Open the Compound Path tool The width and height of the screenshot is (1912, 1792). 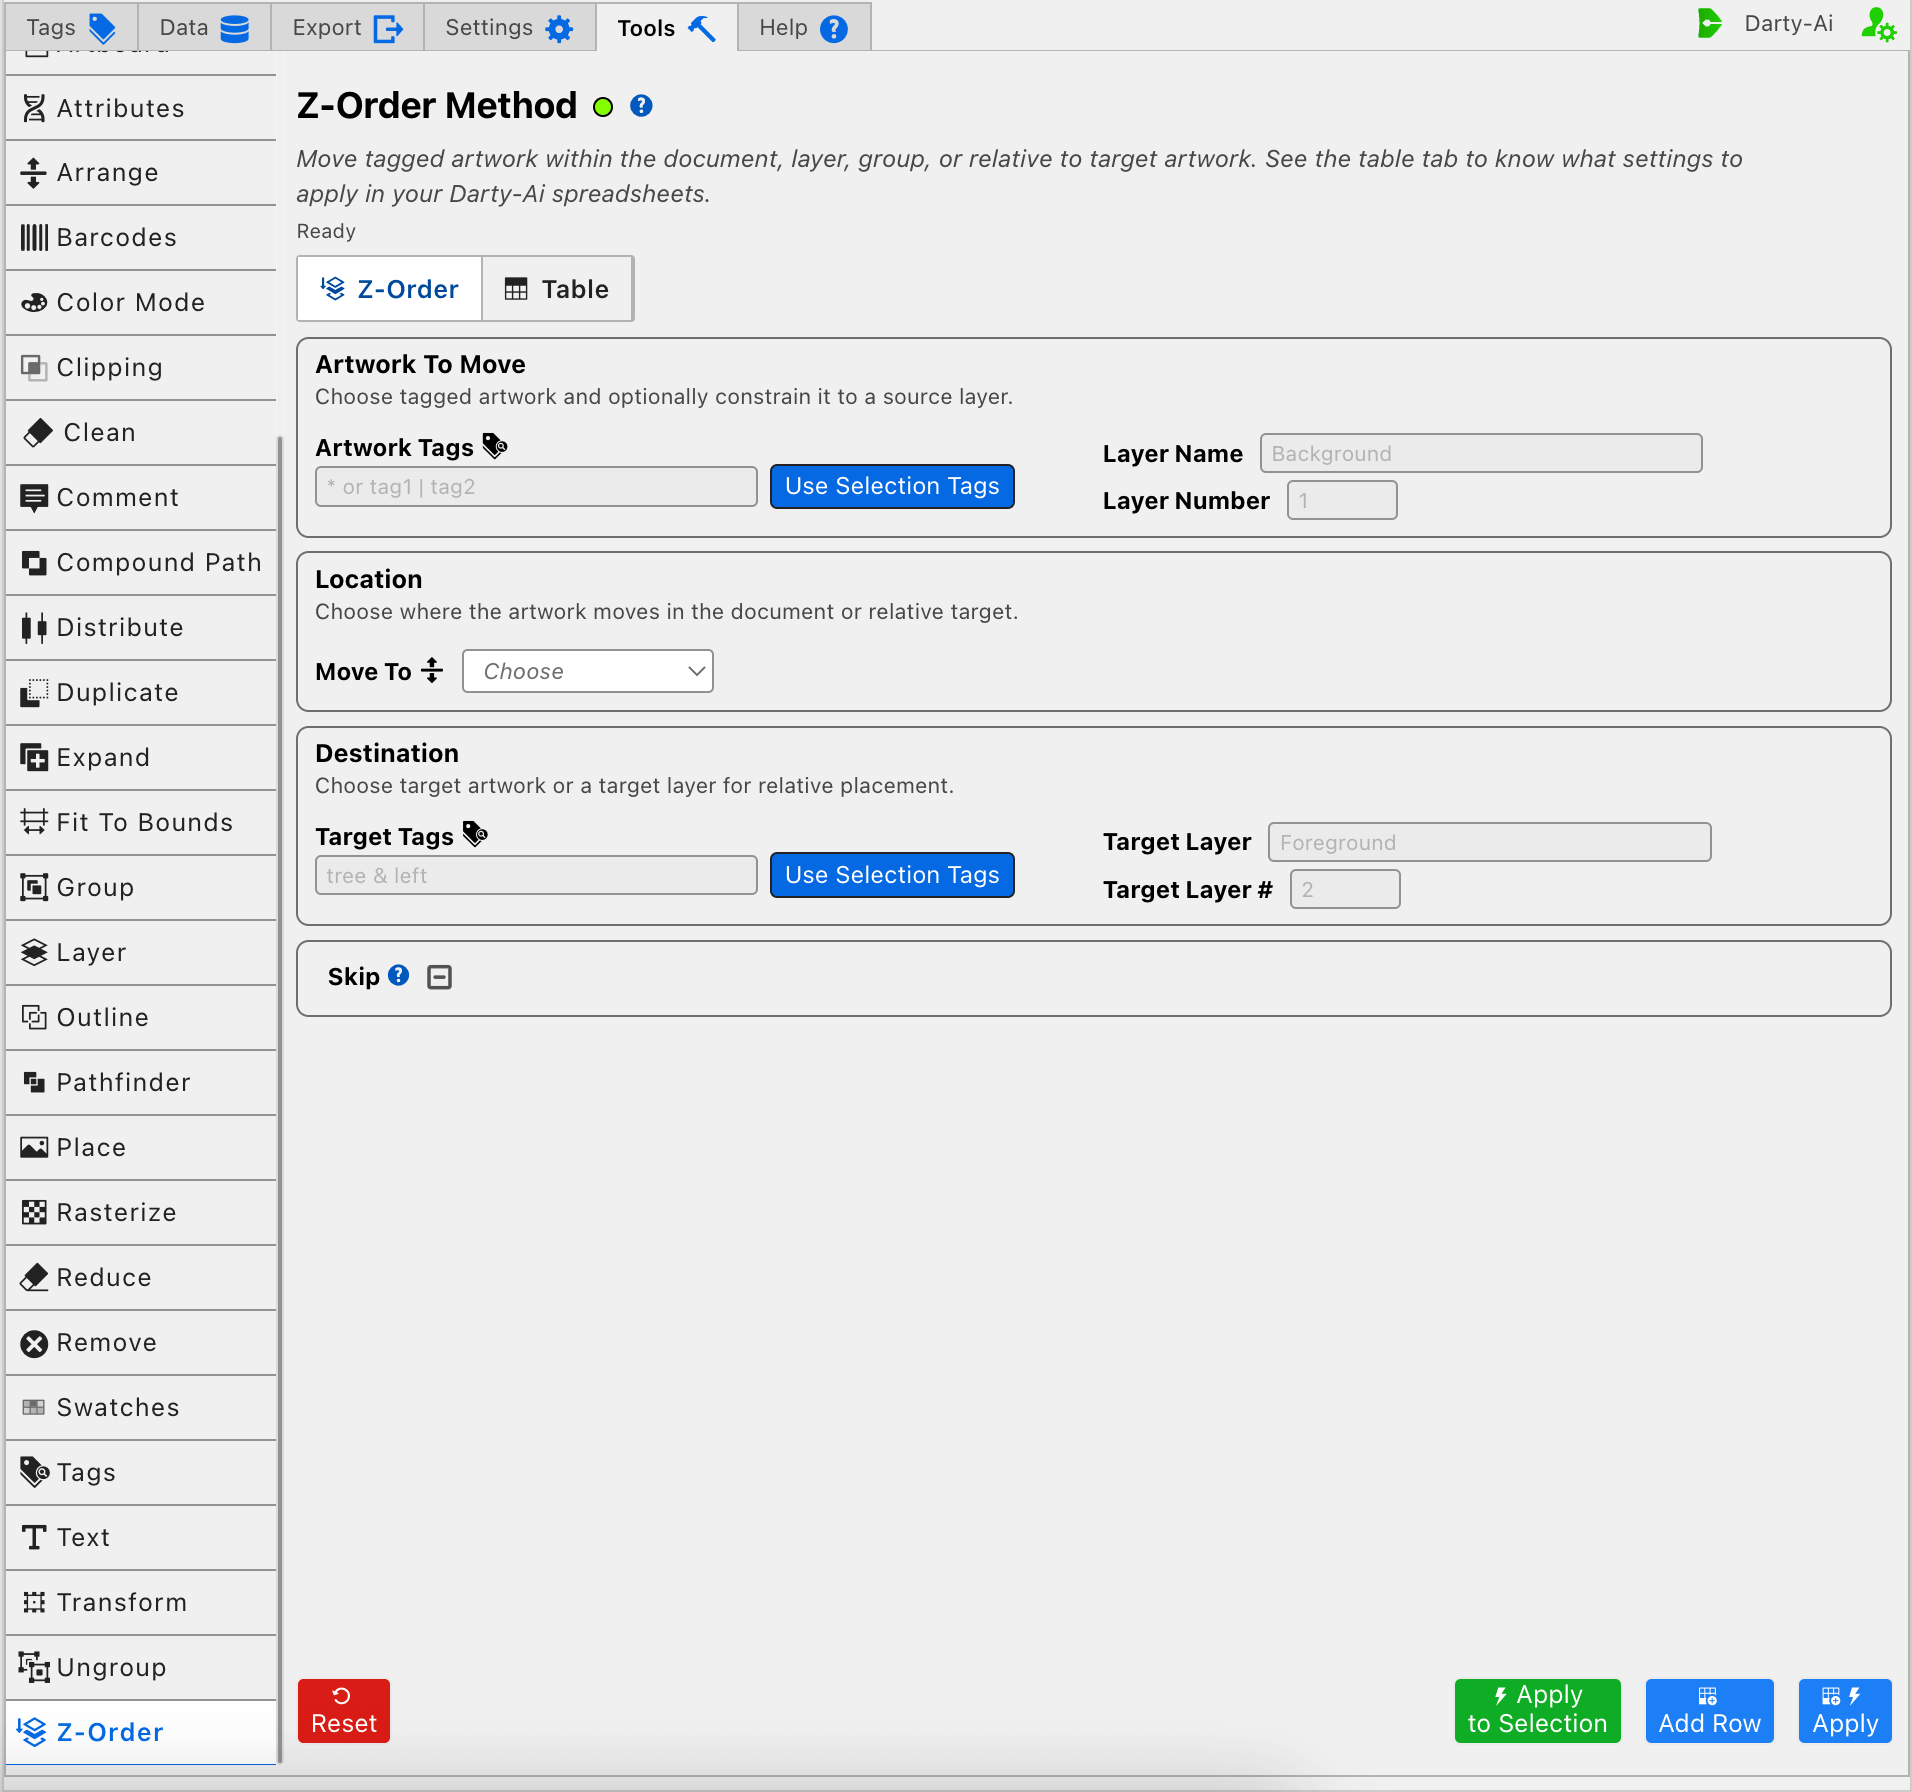point(141,563)
